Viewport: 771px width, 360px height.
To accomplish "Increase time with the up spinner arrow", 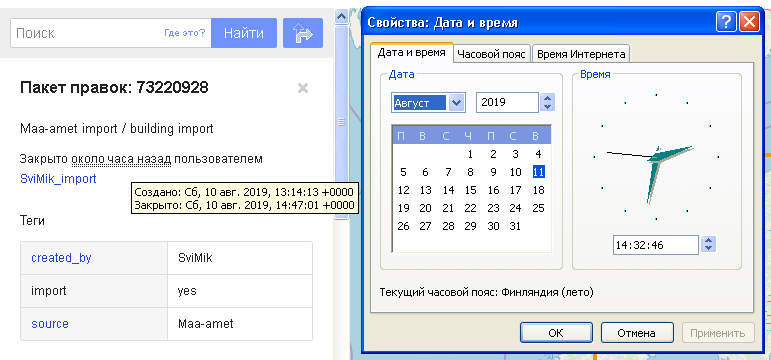I will pyautogui.click(x=708, y=240).
